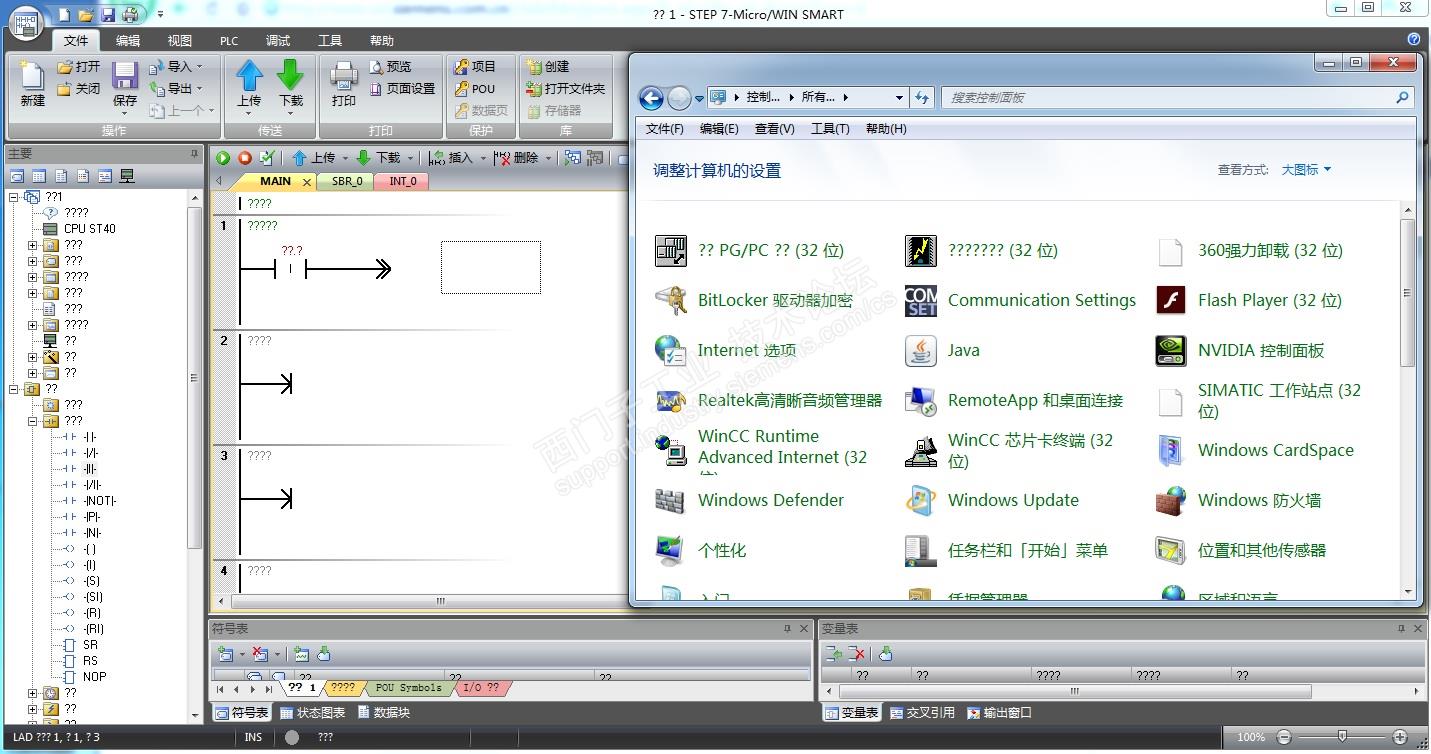Open 页面设置 page setup in the ribbon
The width and height of the screenshot is (1431, 754).
402,89
